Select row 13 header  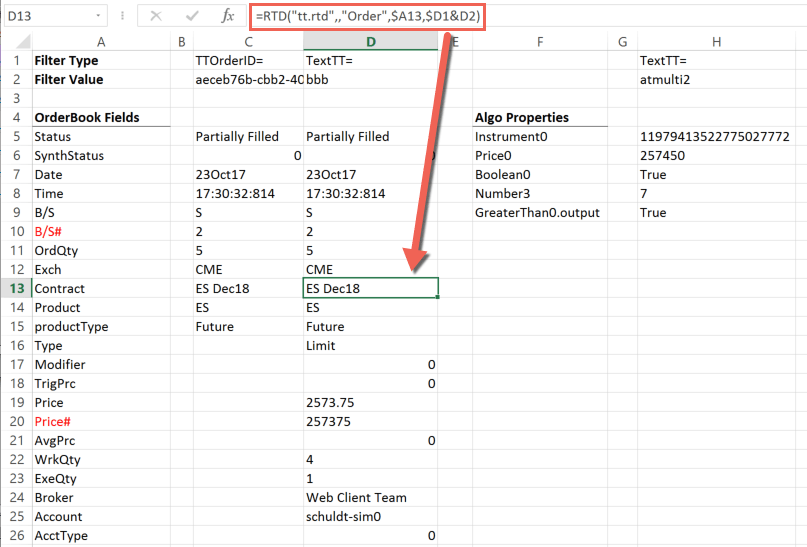coord(16,288)
